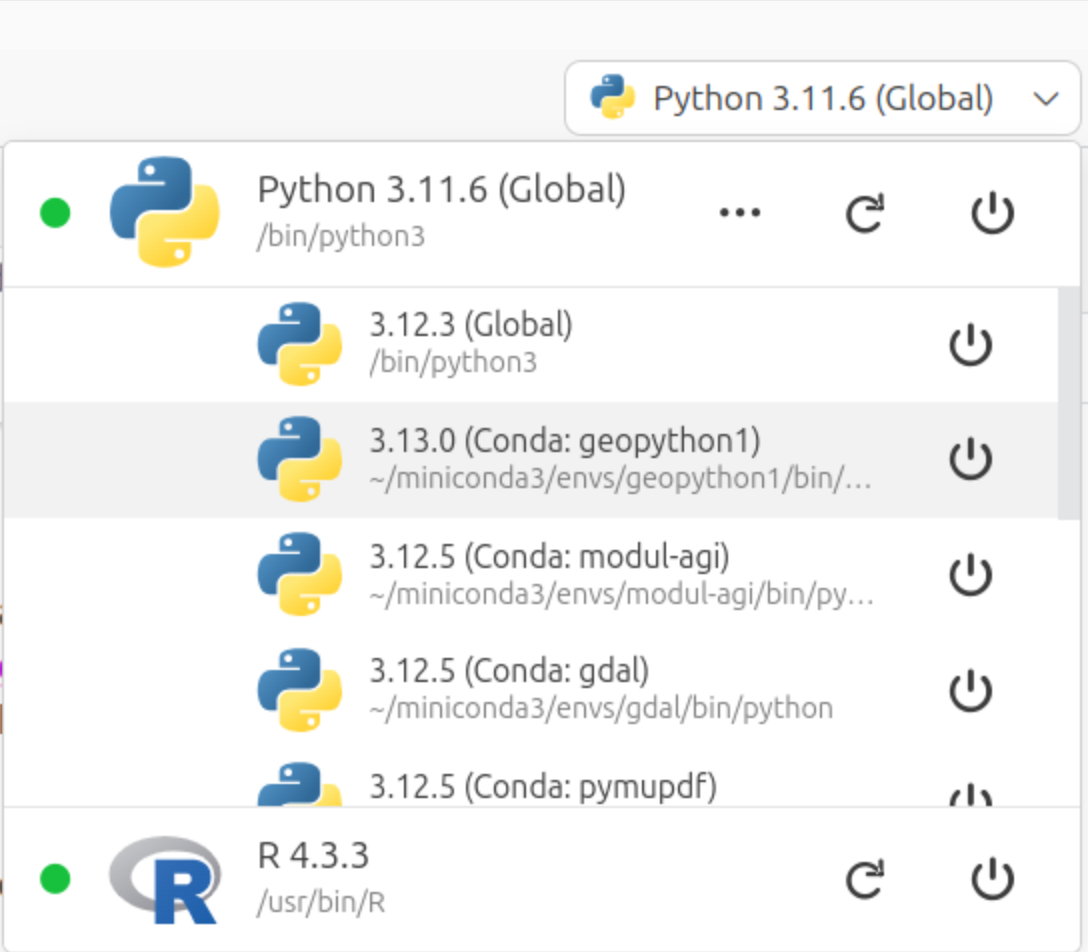Shut down the R 4.3.3 session
Image resolution: width=1088 pixels, height=952 pixels.
pyautogui.click(x=993, y=880)
